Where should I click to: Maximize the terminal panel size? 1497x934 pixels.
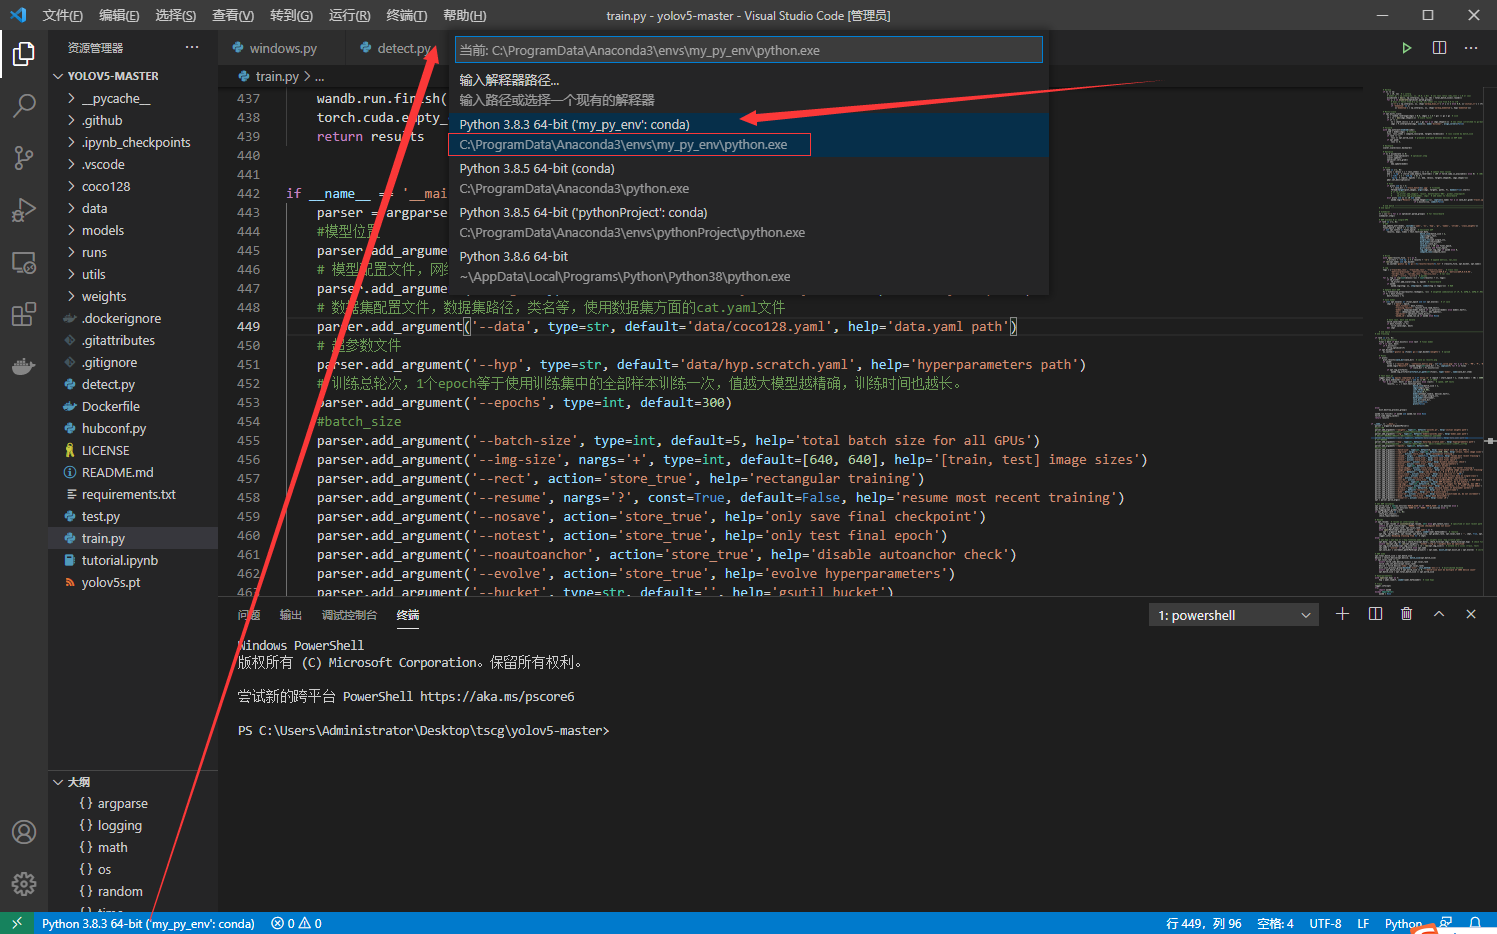(x=1439, y=614)
